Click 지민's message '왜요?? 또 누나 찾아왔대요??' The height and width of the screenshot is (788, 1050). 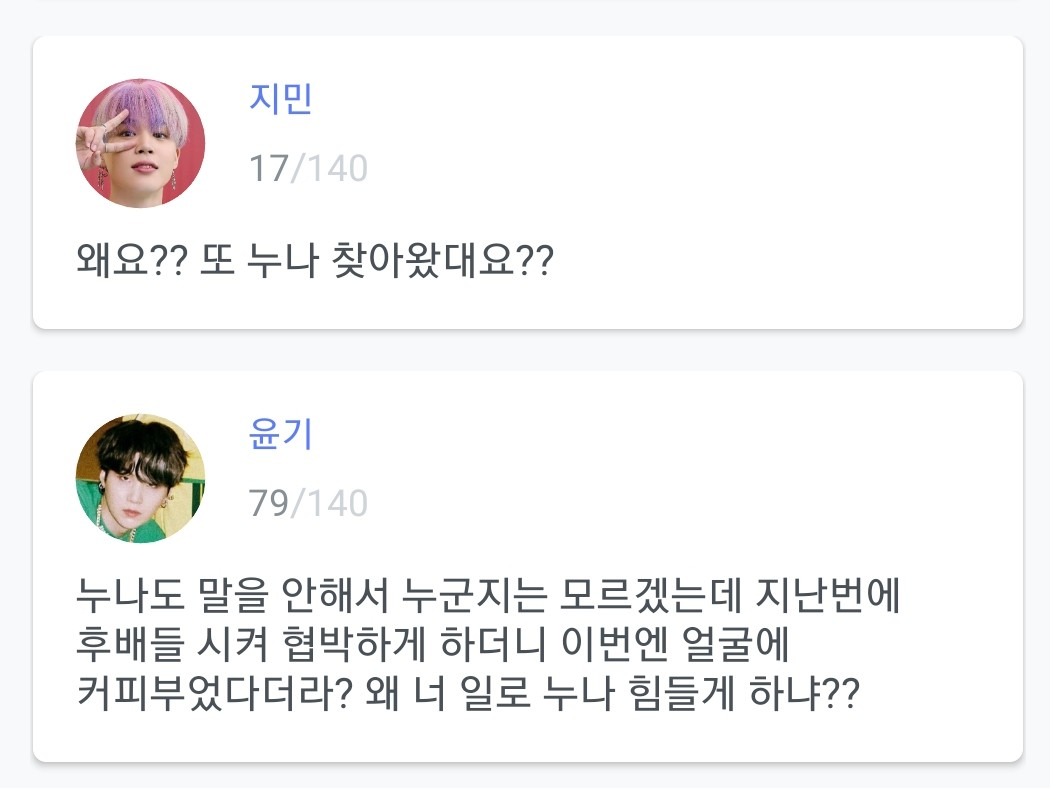point(314,265)
